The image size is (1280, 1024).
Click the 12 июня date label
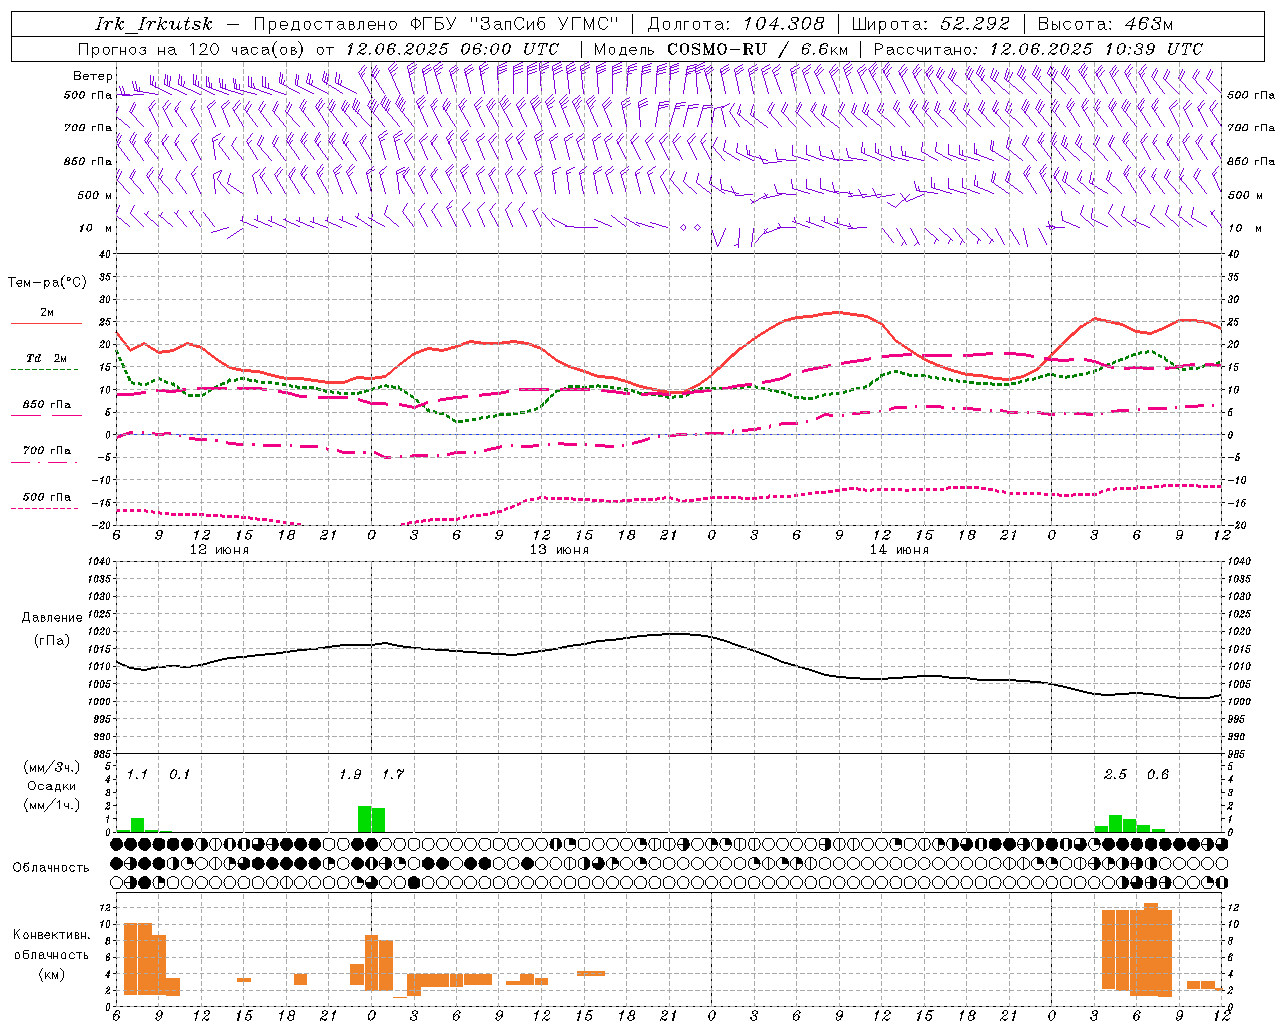tap(219, 550)
